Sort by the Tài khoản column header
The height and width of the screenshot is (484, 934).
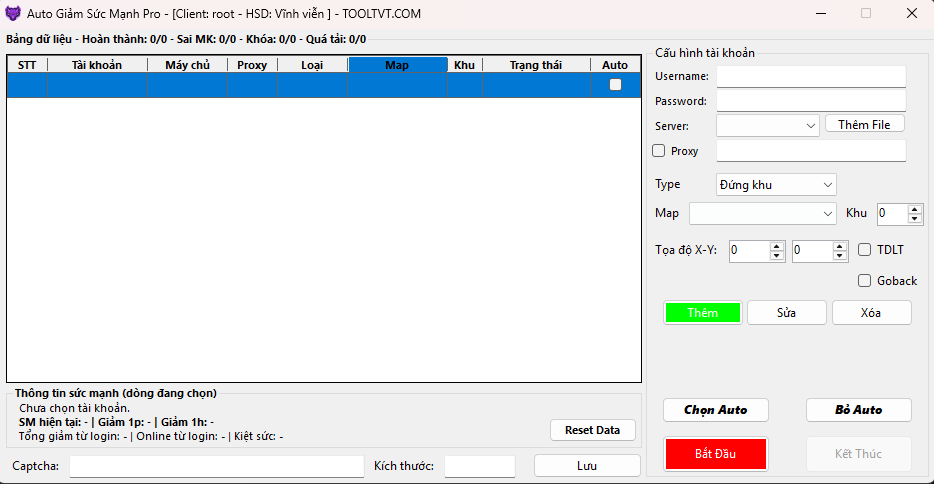coord(97,65)
